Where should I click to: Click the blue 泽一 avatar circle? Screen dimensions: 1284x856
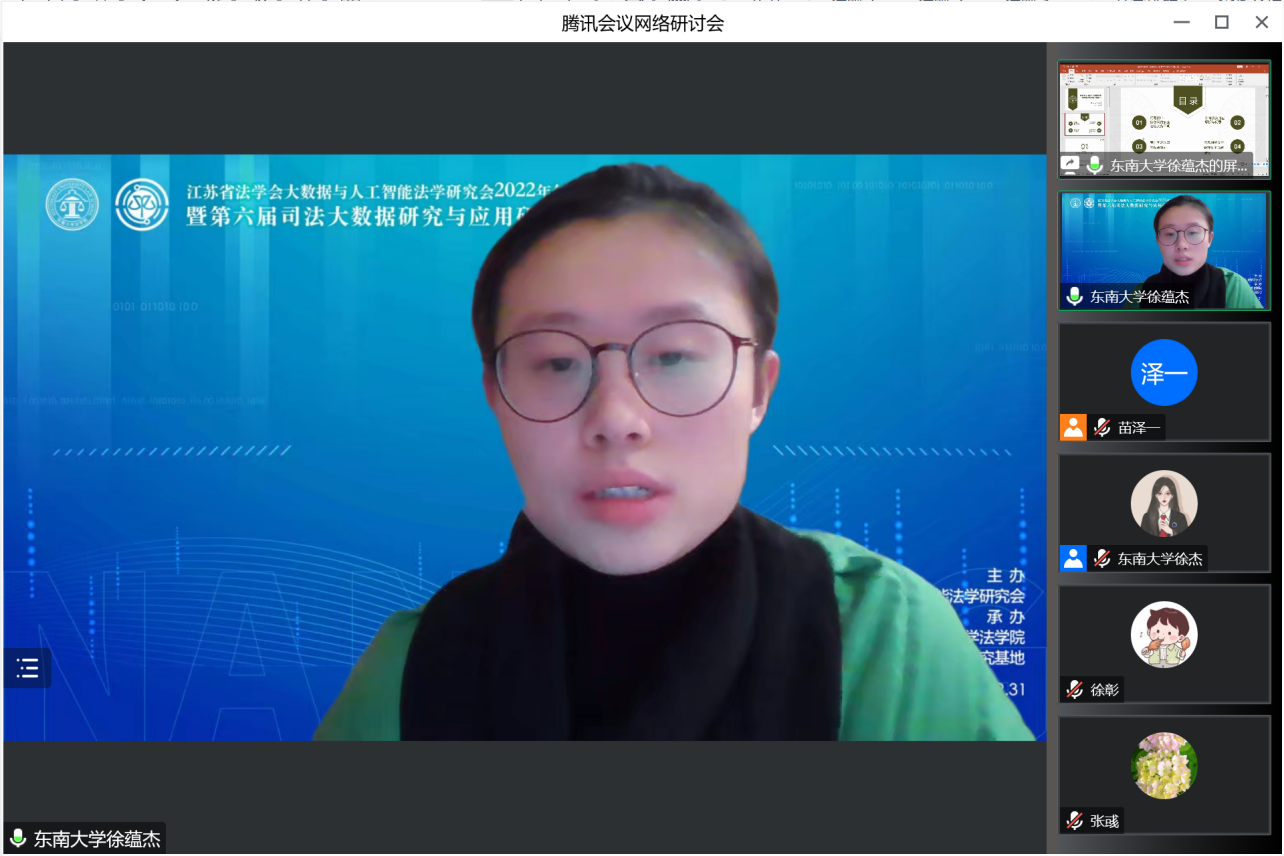tap(1164, 373)
